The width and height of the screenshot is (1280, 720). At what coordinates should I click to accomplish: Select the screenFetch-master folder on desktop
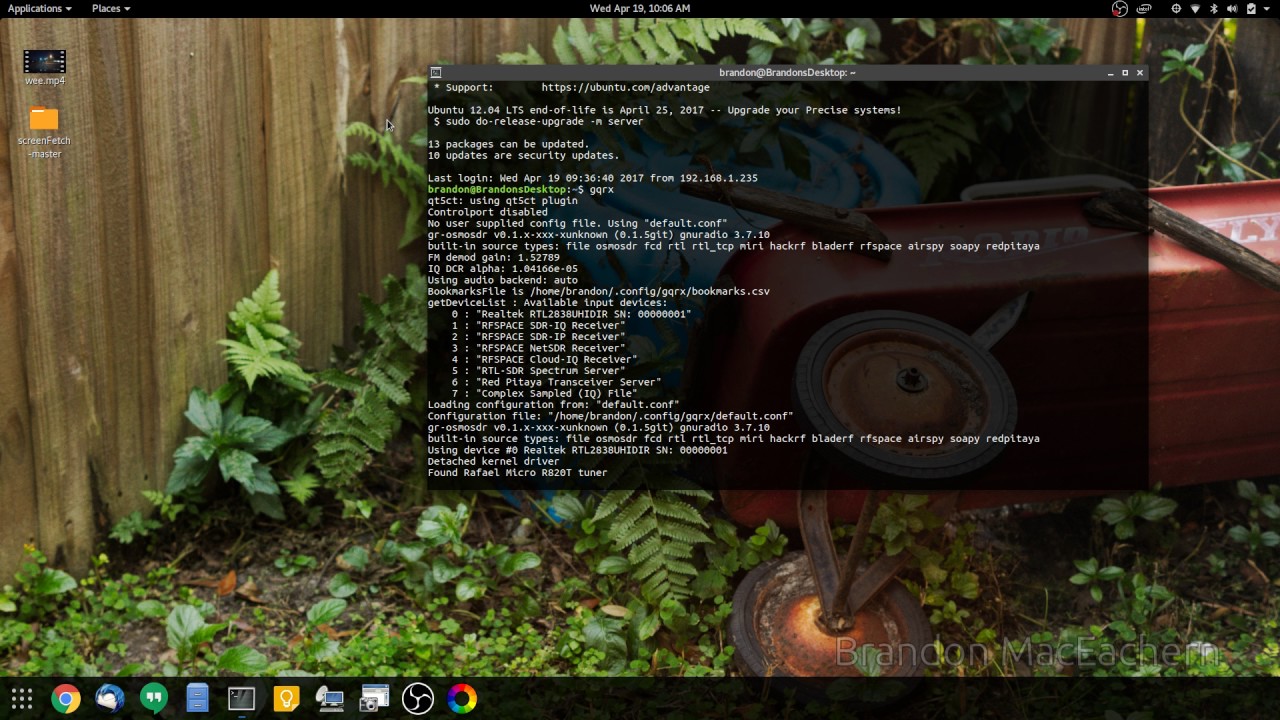click(x=44, y=133)
